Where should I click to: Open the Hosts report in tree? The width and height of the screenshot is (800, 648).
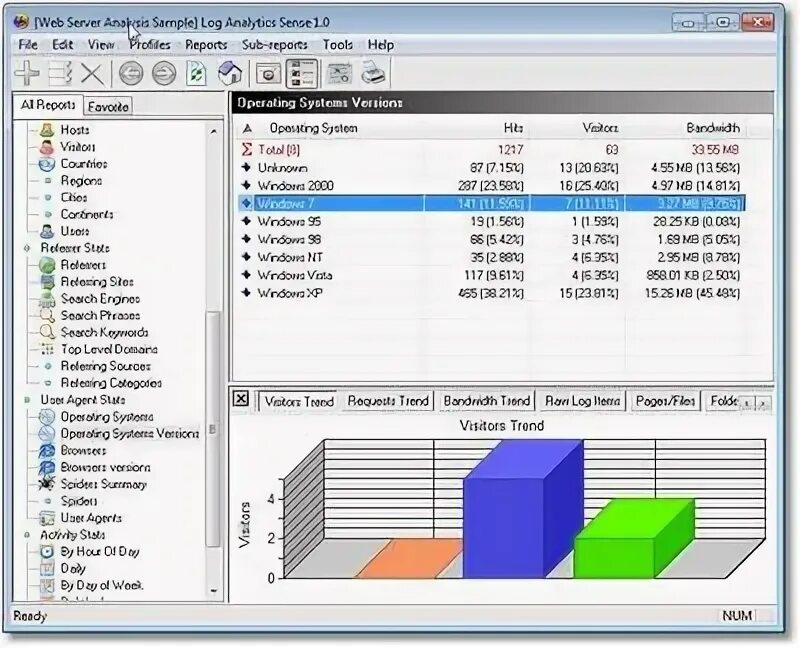[74, 130]
